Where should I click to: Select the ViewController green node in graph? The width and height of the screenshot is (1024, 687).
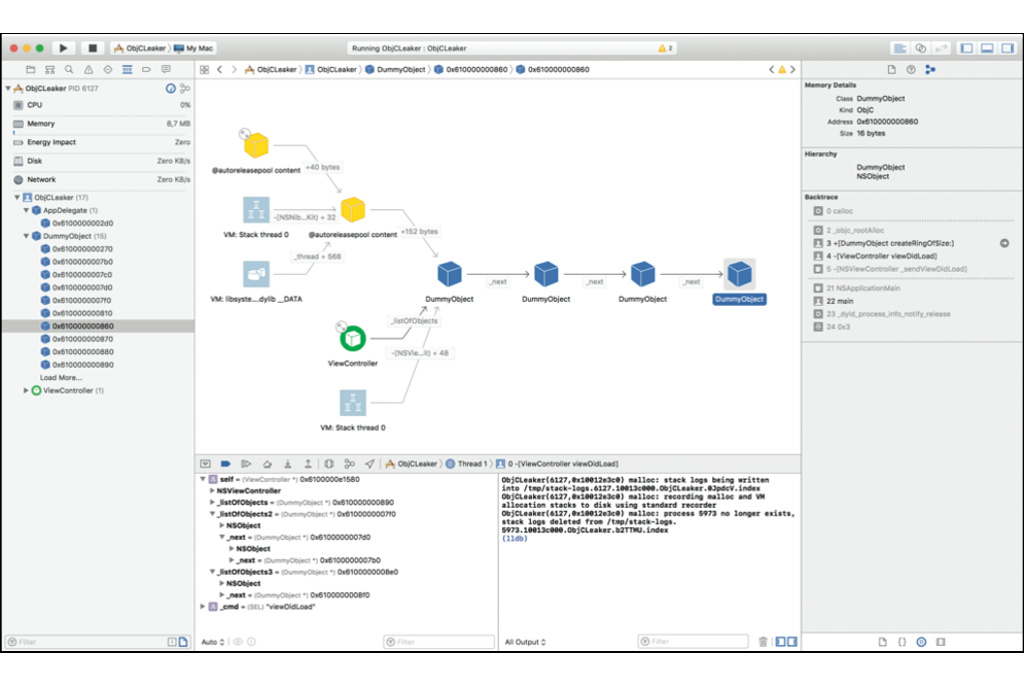coord(351,340)
